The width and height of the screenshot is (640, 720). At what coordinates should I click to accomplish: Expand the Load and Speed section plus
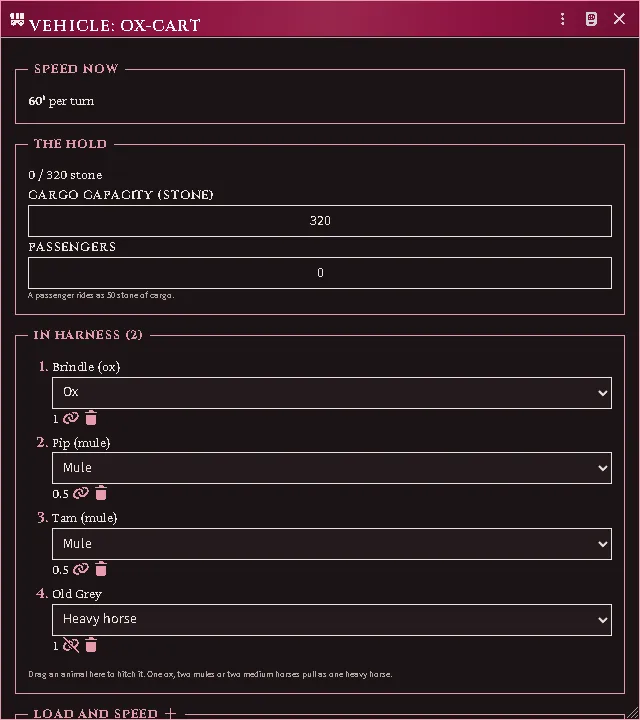tap(170, 713)
